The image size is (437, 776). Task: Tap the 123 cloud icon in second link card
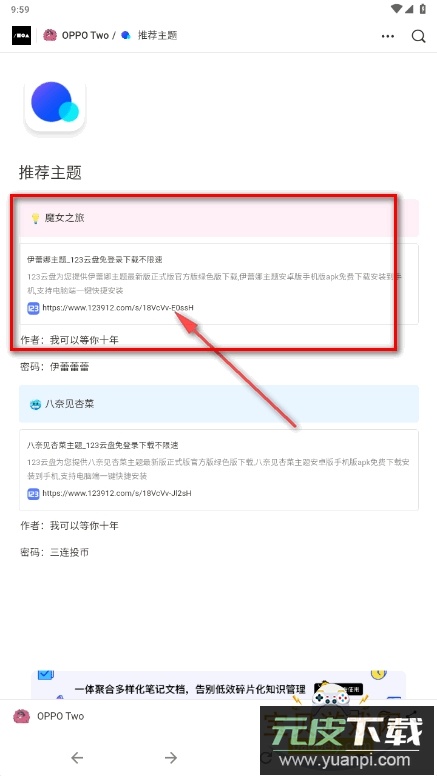tap(33, 493)
